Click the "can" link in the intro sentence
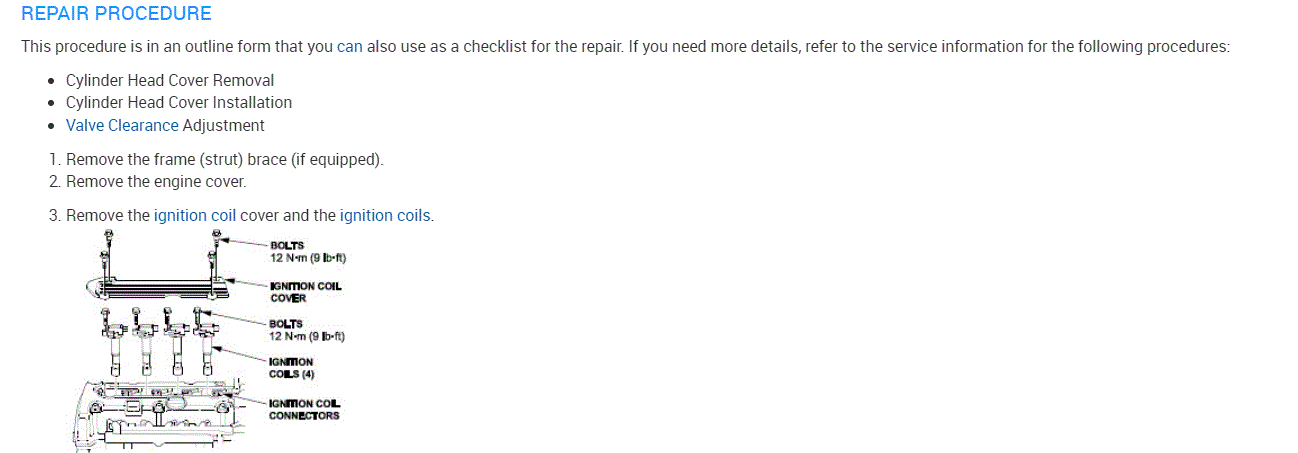 point(349,47)
